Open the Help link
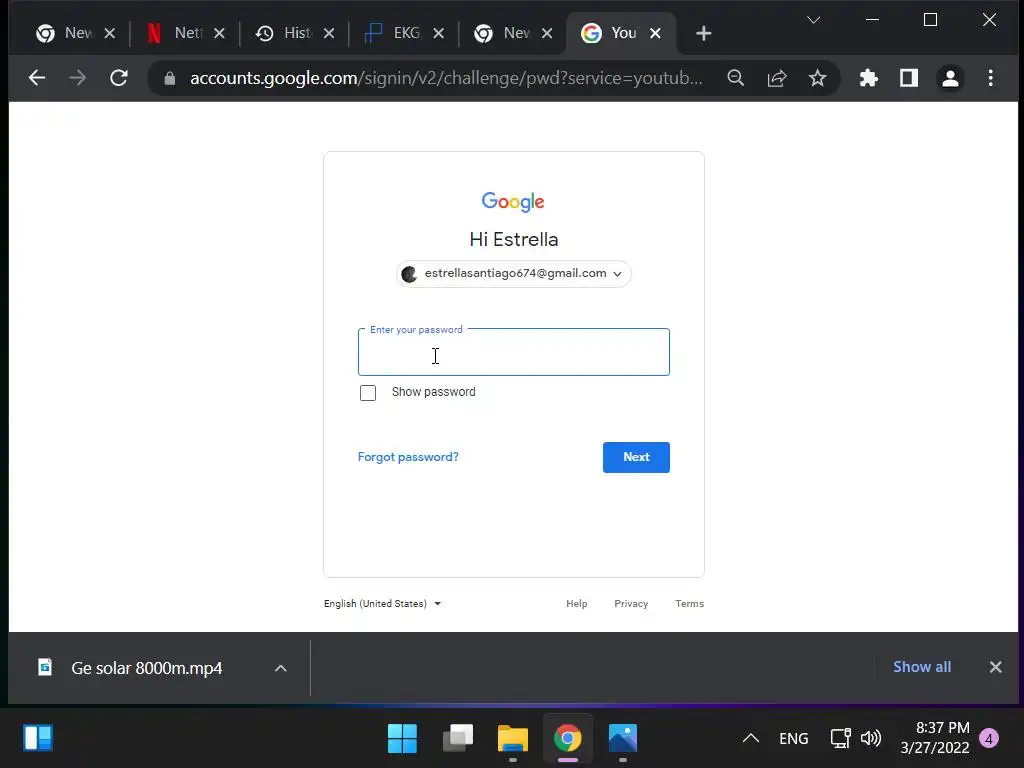Image resolution: width=1024 pixels, height=768 pixels. tap(577, 603)
